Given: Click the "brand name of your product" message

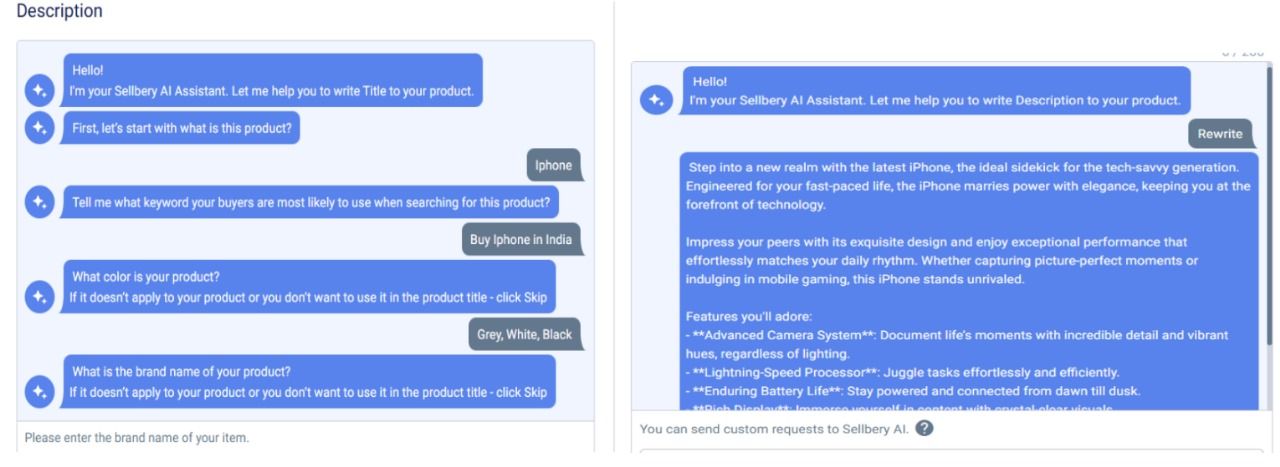Looking at the screenshot, I should [309, 382].
